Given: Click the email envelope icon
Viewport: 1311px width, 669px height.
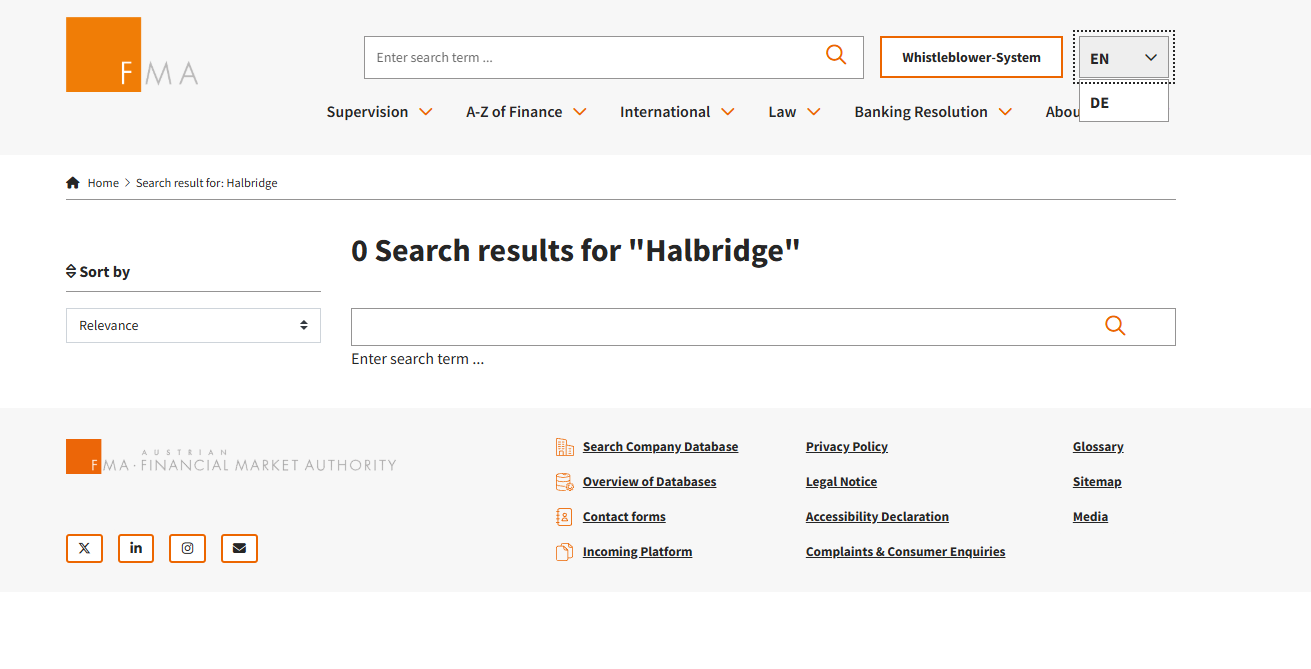Looking at the screenshot, I should tap(239, 548).
